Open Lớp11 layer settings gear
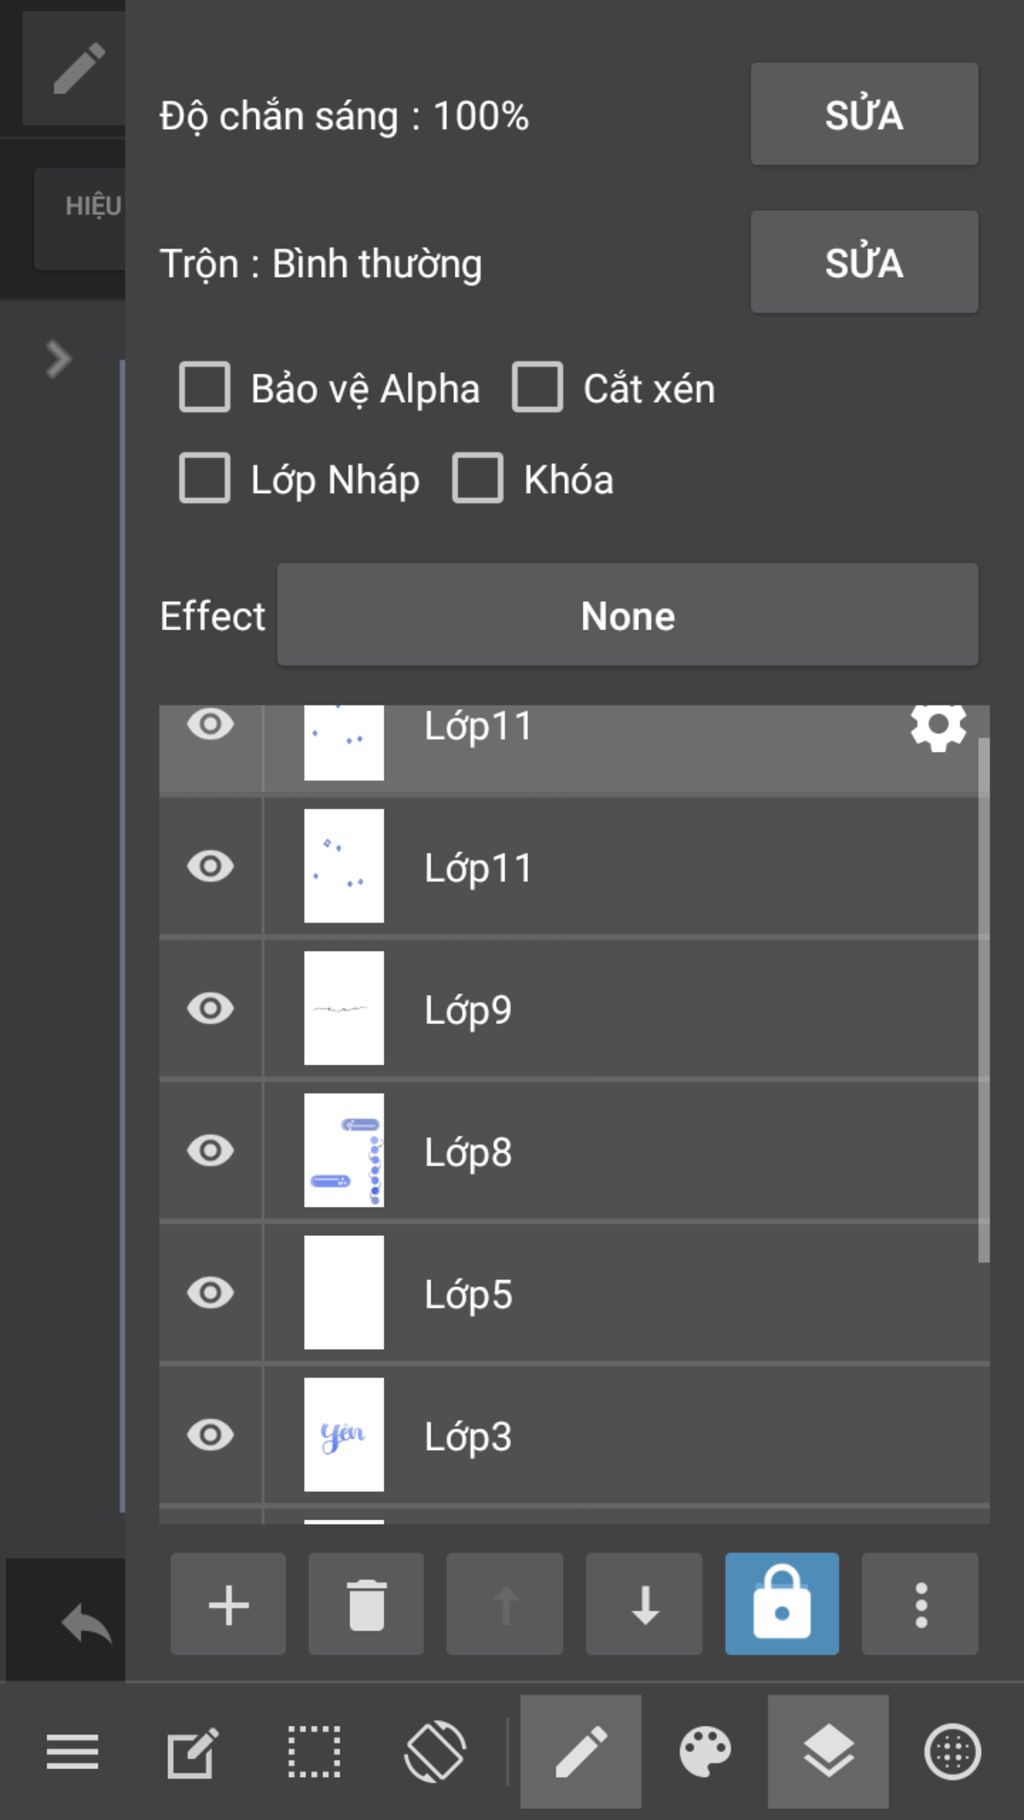This screenshot has width=1024, height=1820. [938, 727]
